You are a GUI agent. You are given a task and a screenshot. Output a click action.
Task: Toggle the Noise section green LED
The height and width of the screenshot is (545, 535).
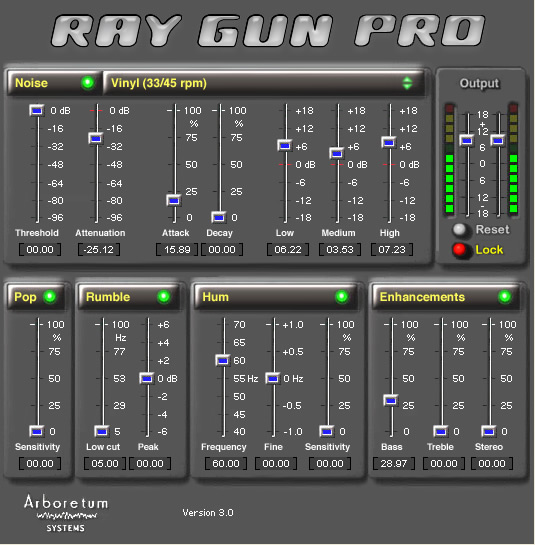pyautogui.click(x=88, y=83)
